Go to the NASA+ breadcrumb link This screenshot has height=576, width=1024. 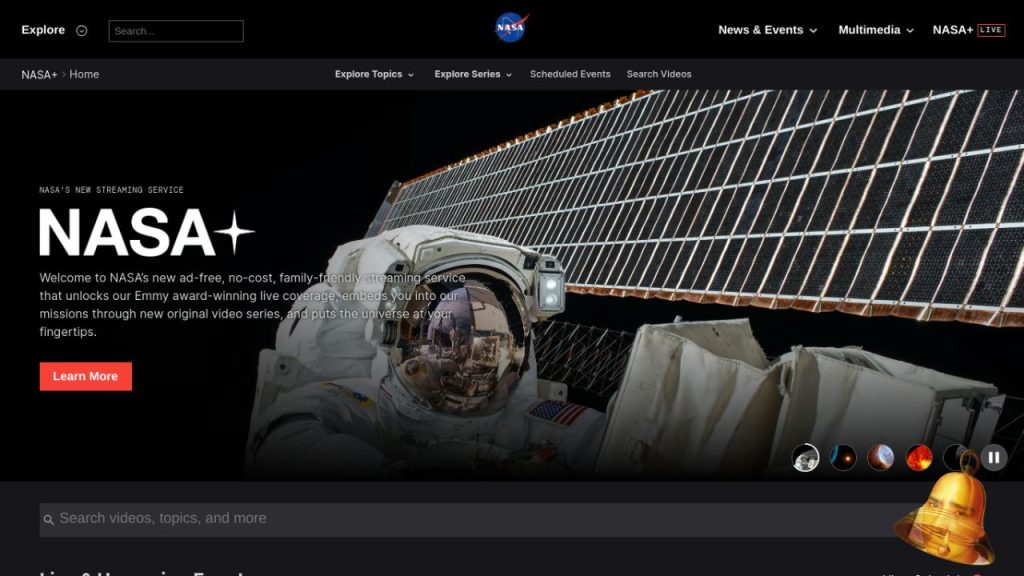pyautogui.click(x=39, y=74)
